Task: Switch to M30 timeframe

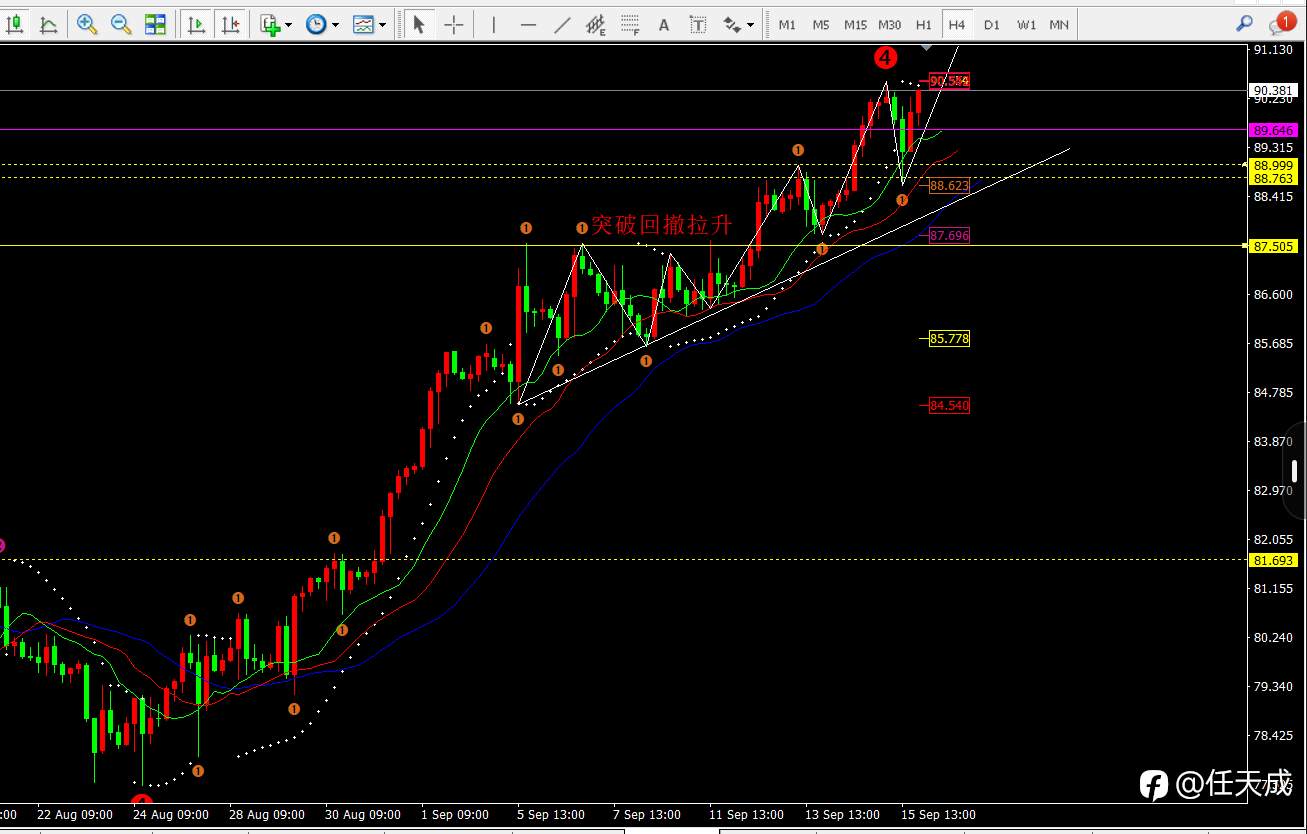Action: tap(889, 25)
